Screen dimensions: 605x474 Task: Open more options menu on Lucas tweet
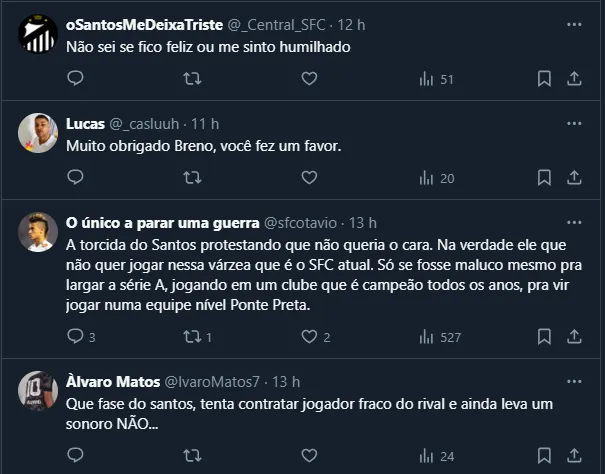(x=574, y=123)
